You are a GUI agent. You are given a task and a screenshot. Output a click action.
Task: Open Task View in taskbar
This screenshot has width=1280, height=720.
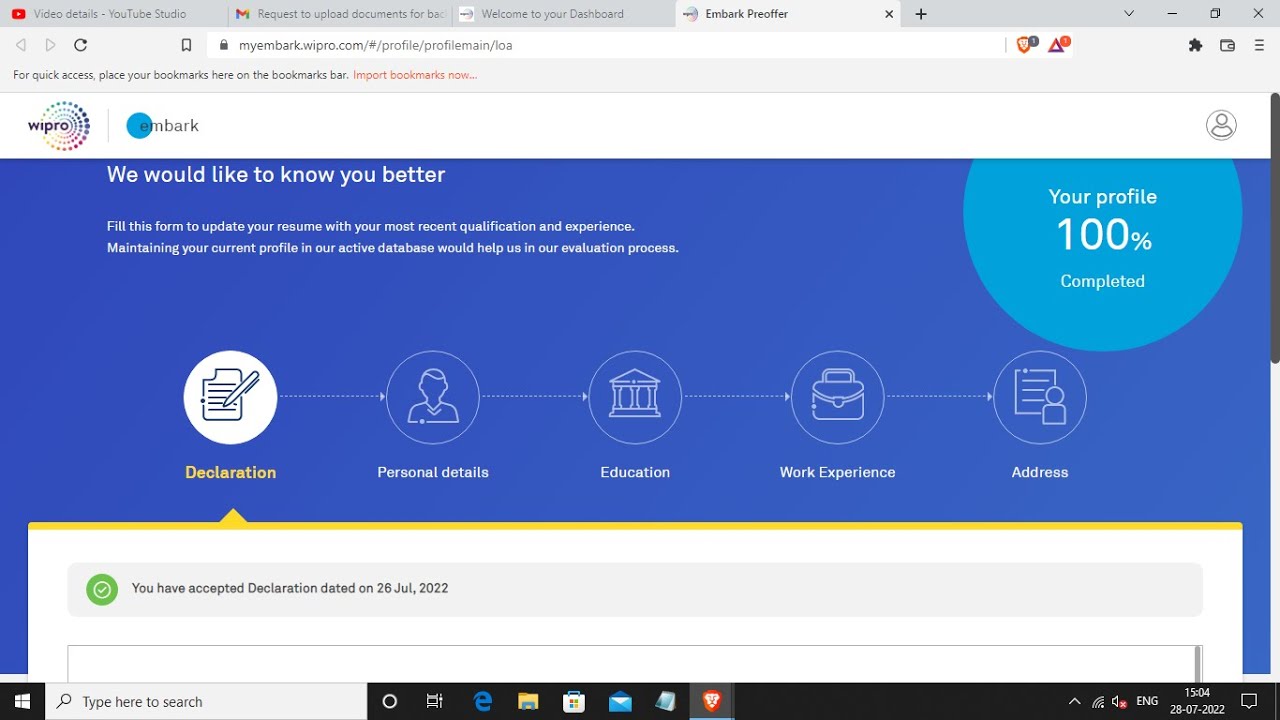(x=435, y=702)
